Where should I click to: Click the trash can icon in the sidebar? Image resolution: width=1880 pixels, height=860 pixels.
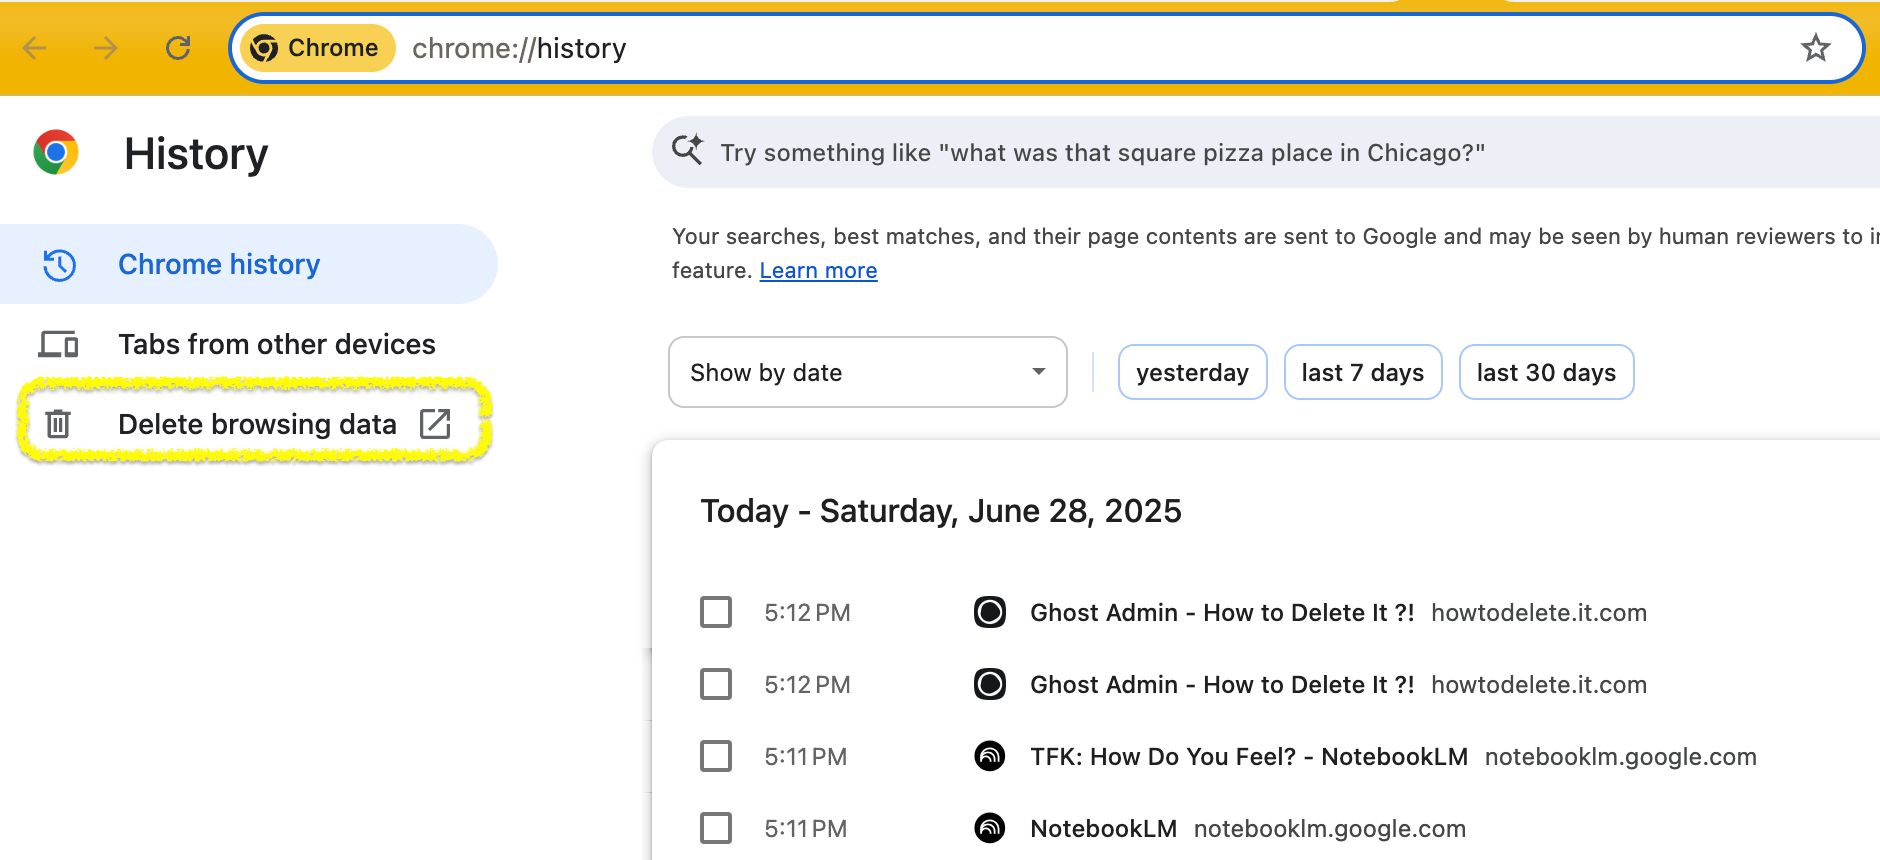[58, 424]
